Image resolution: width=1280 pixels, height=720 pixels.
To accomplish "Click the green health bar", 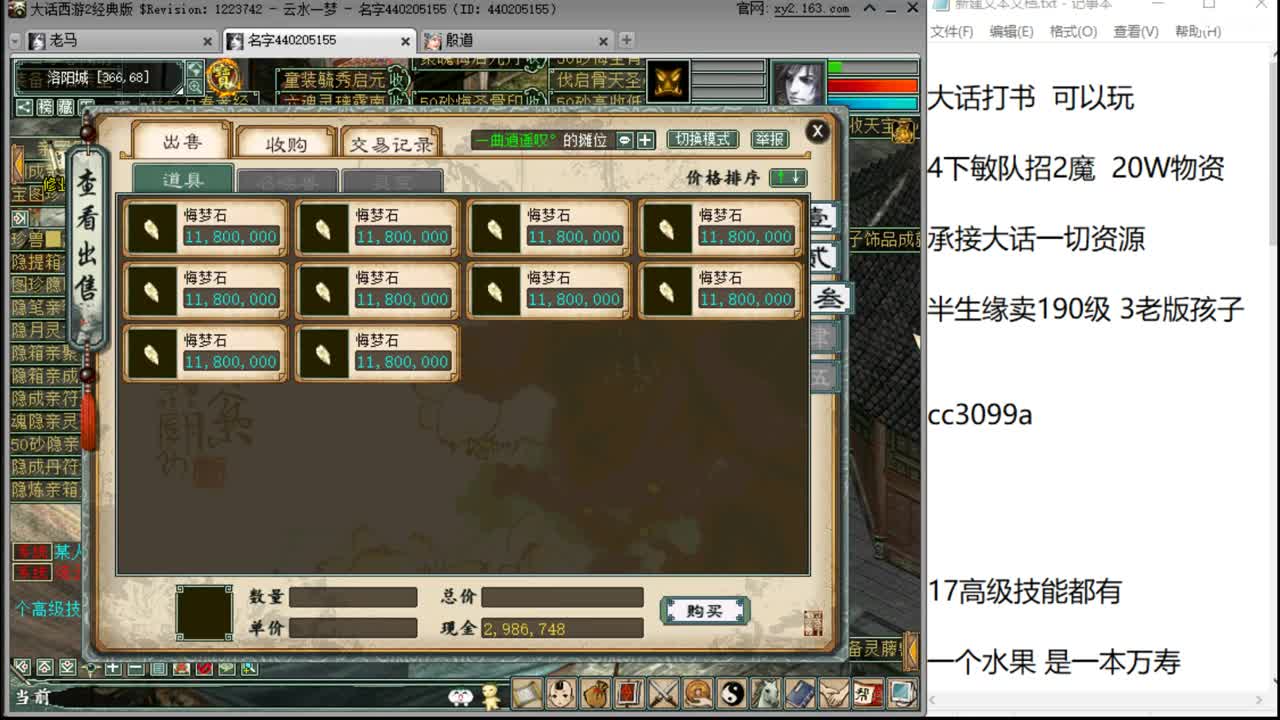I will 872,67.
